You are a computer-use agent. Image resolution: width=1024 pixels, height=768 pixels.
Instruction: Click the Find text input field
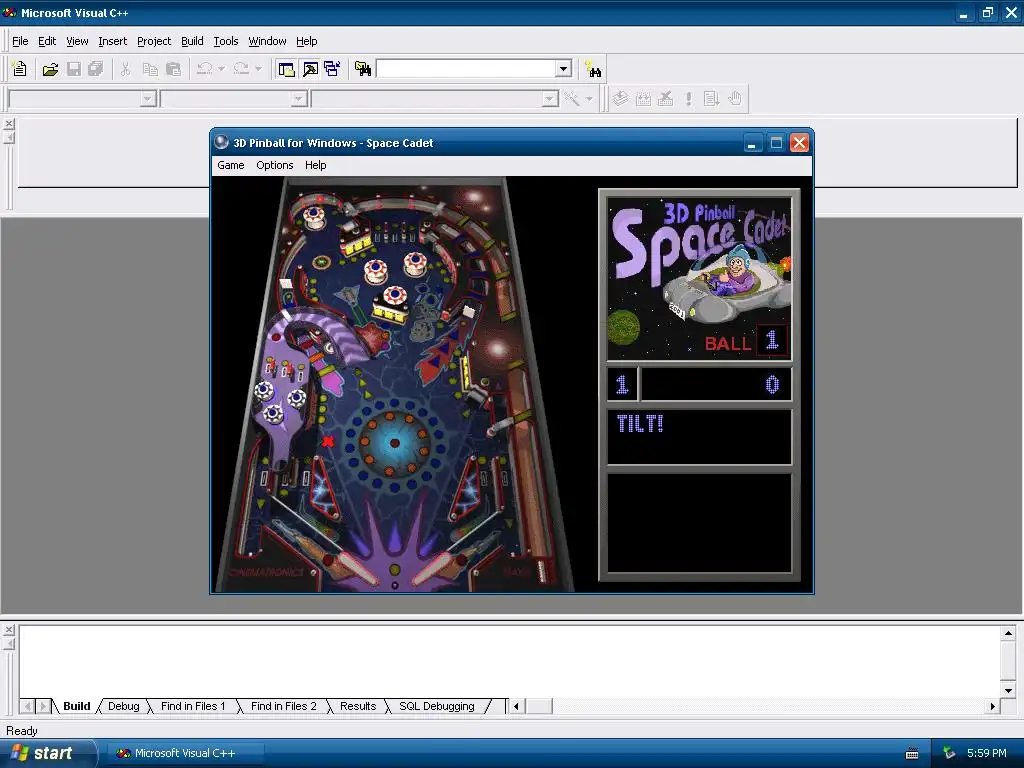point(466,69)
